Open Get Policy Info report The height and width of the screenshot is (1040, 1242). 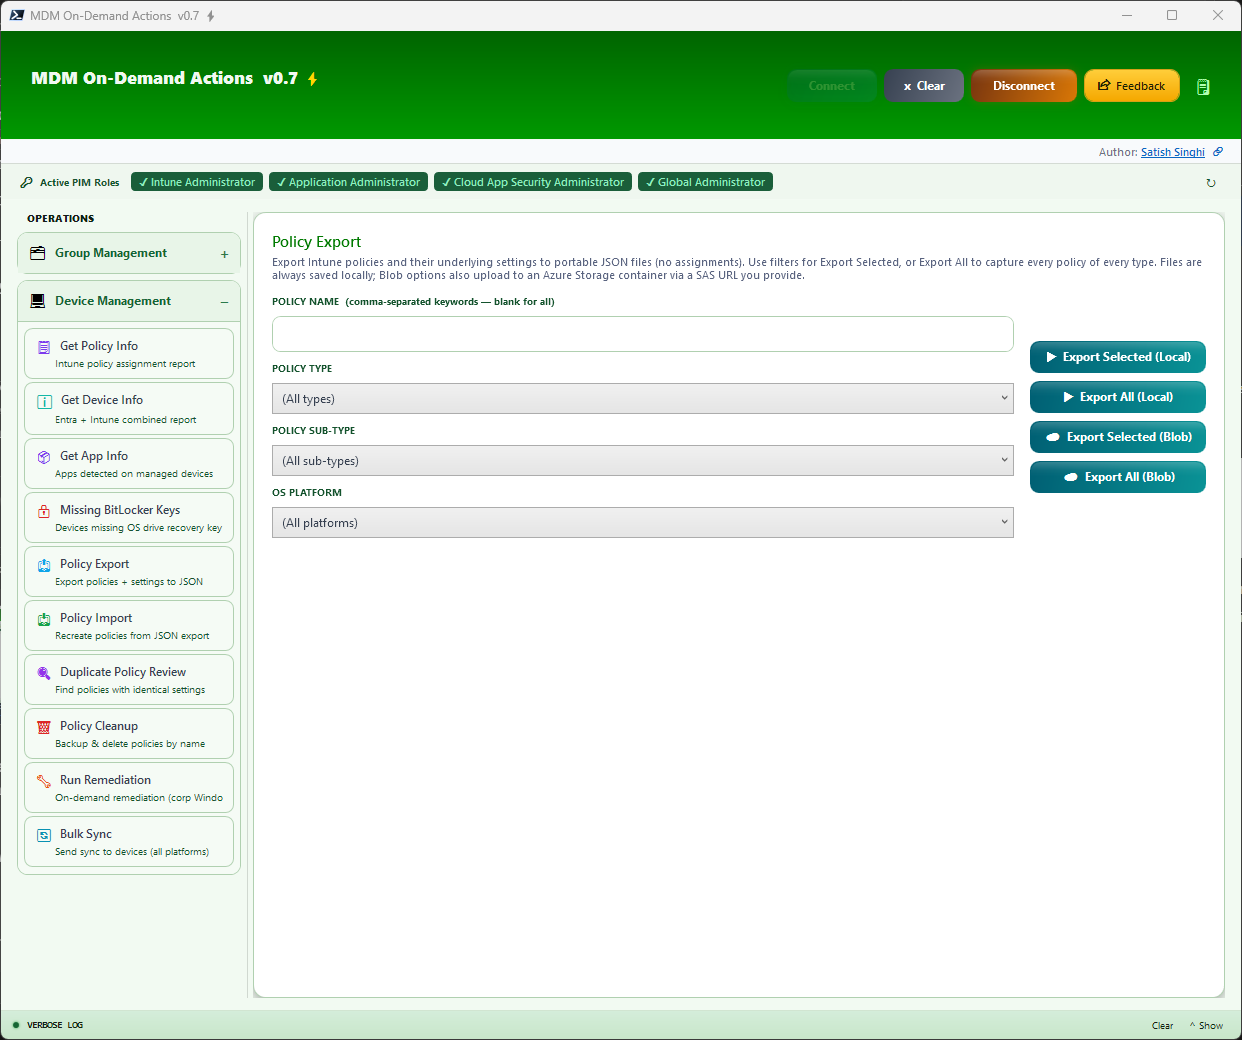click(x=129, y=354)
